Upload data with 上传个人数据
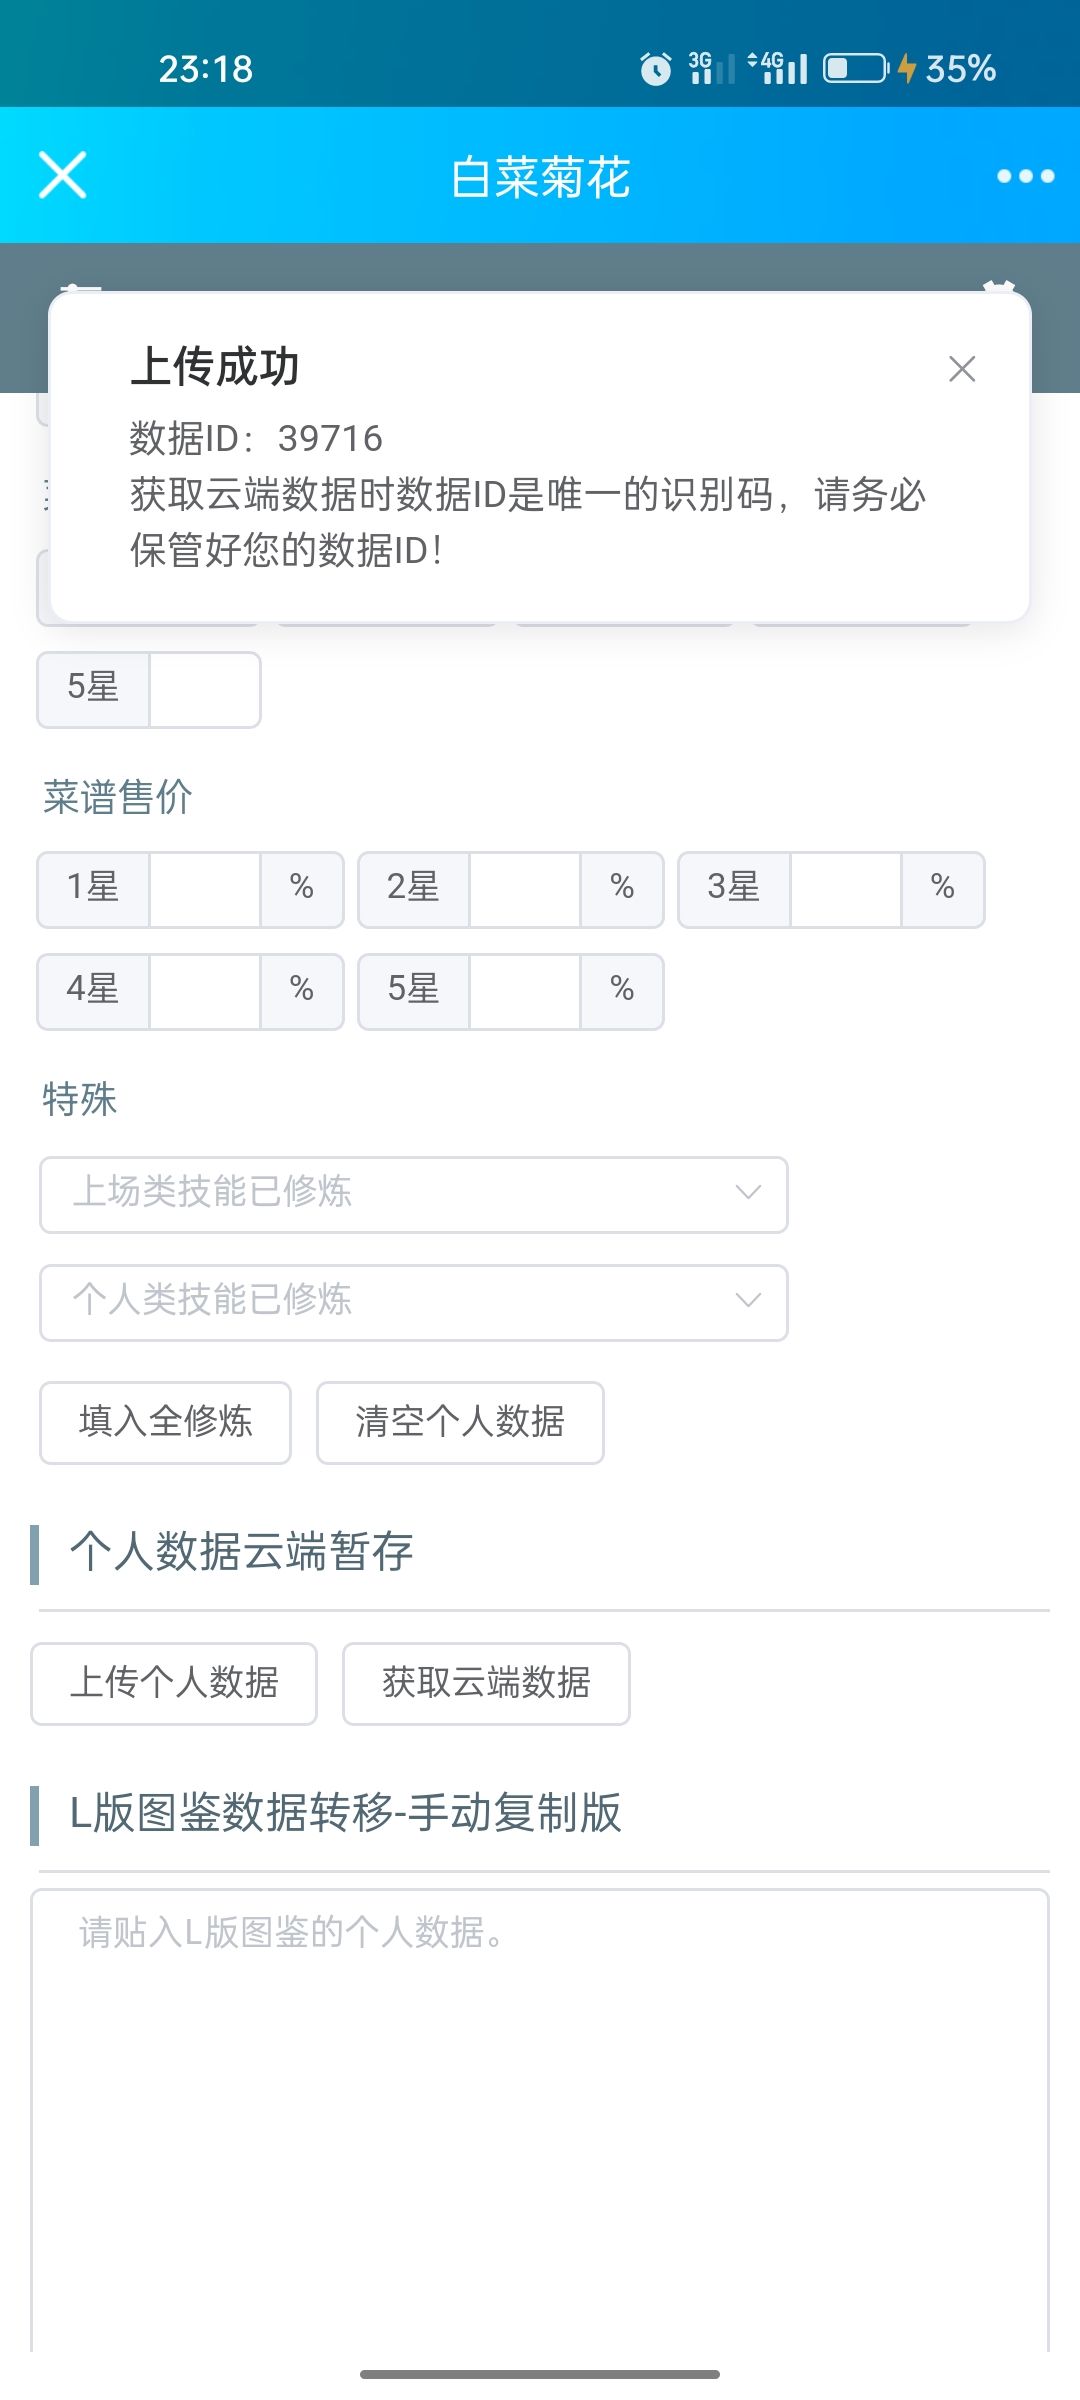The height and width of the screenshot is (2400, 1080). [x=174, y=1683]
